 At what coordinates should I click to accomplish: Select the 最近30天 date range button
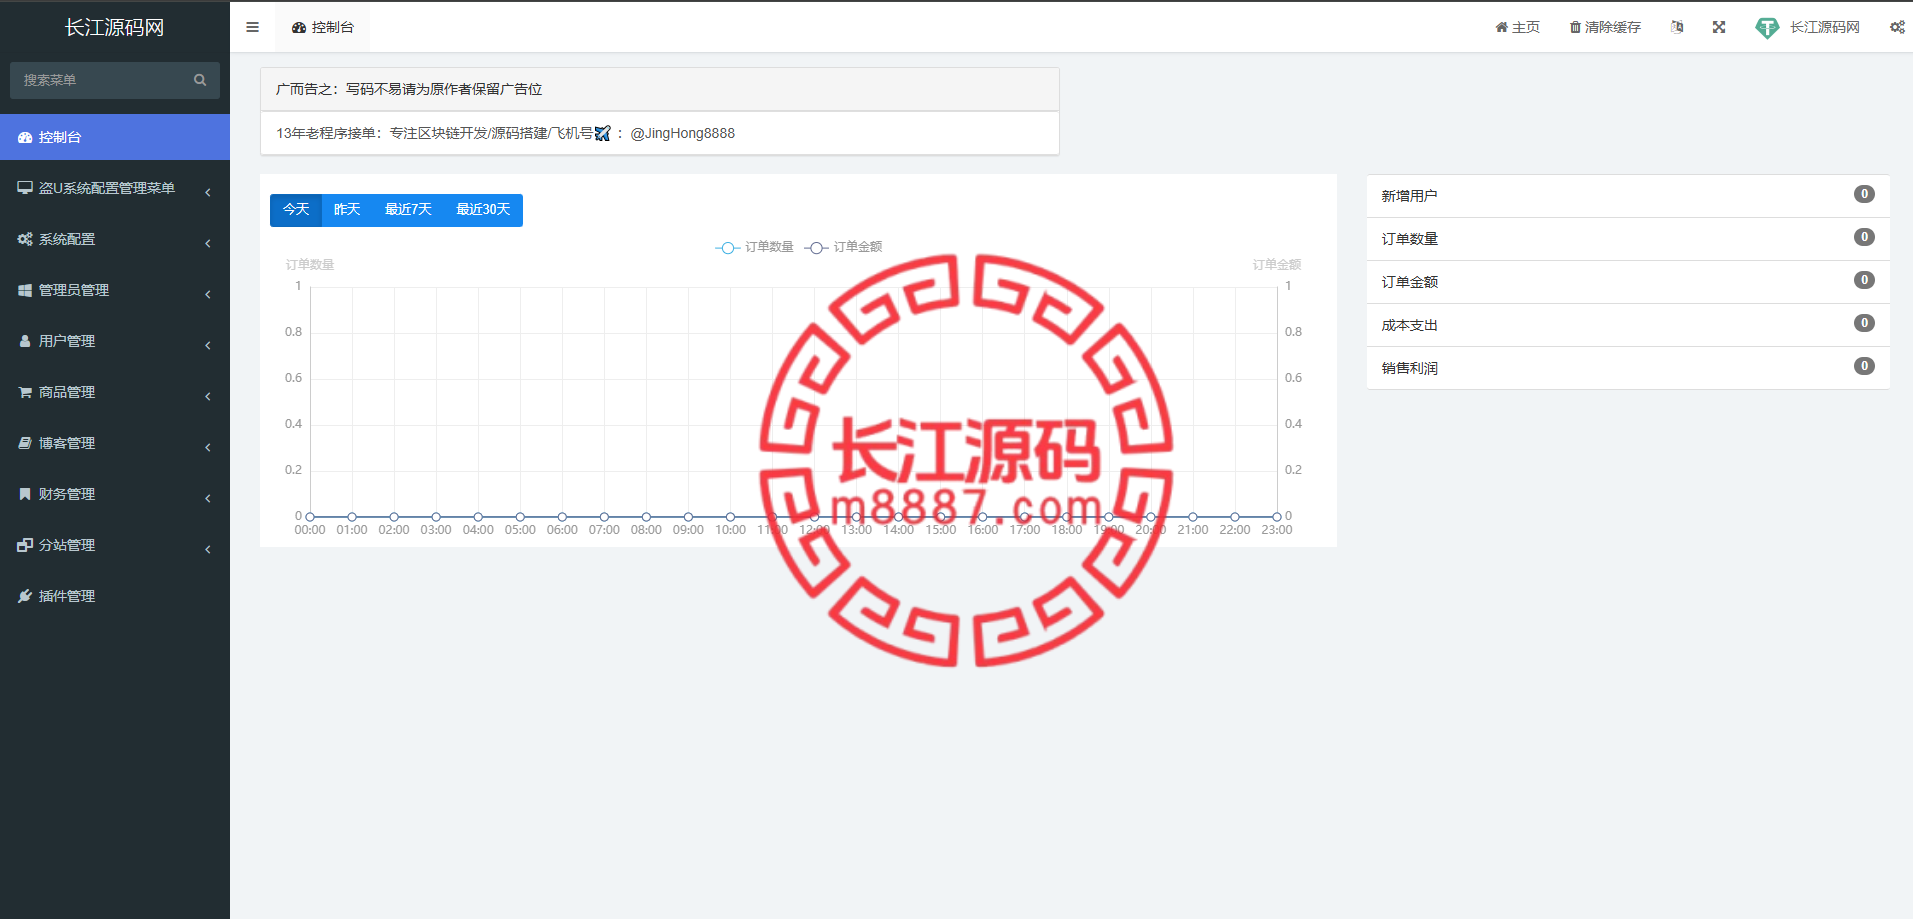point(483,210)
